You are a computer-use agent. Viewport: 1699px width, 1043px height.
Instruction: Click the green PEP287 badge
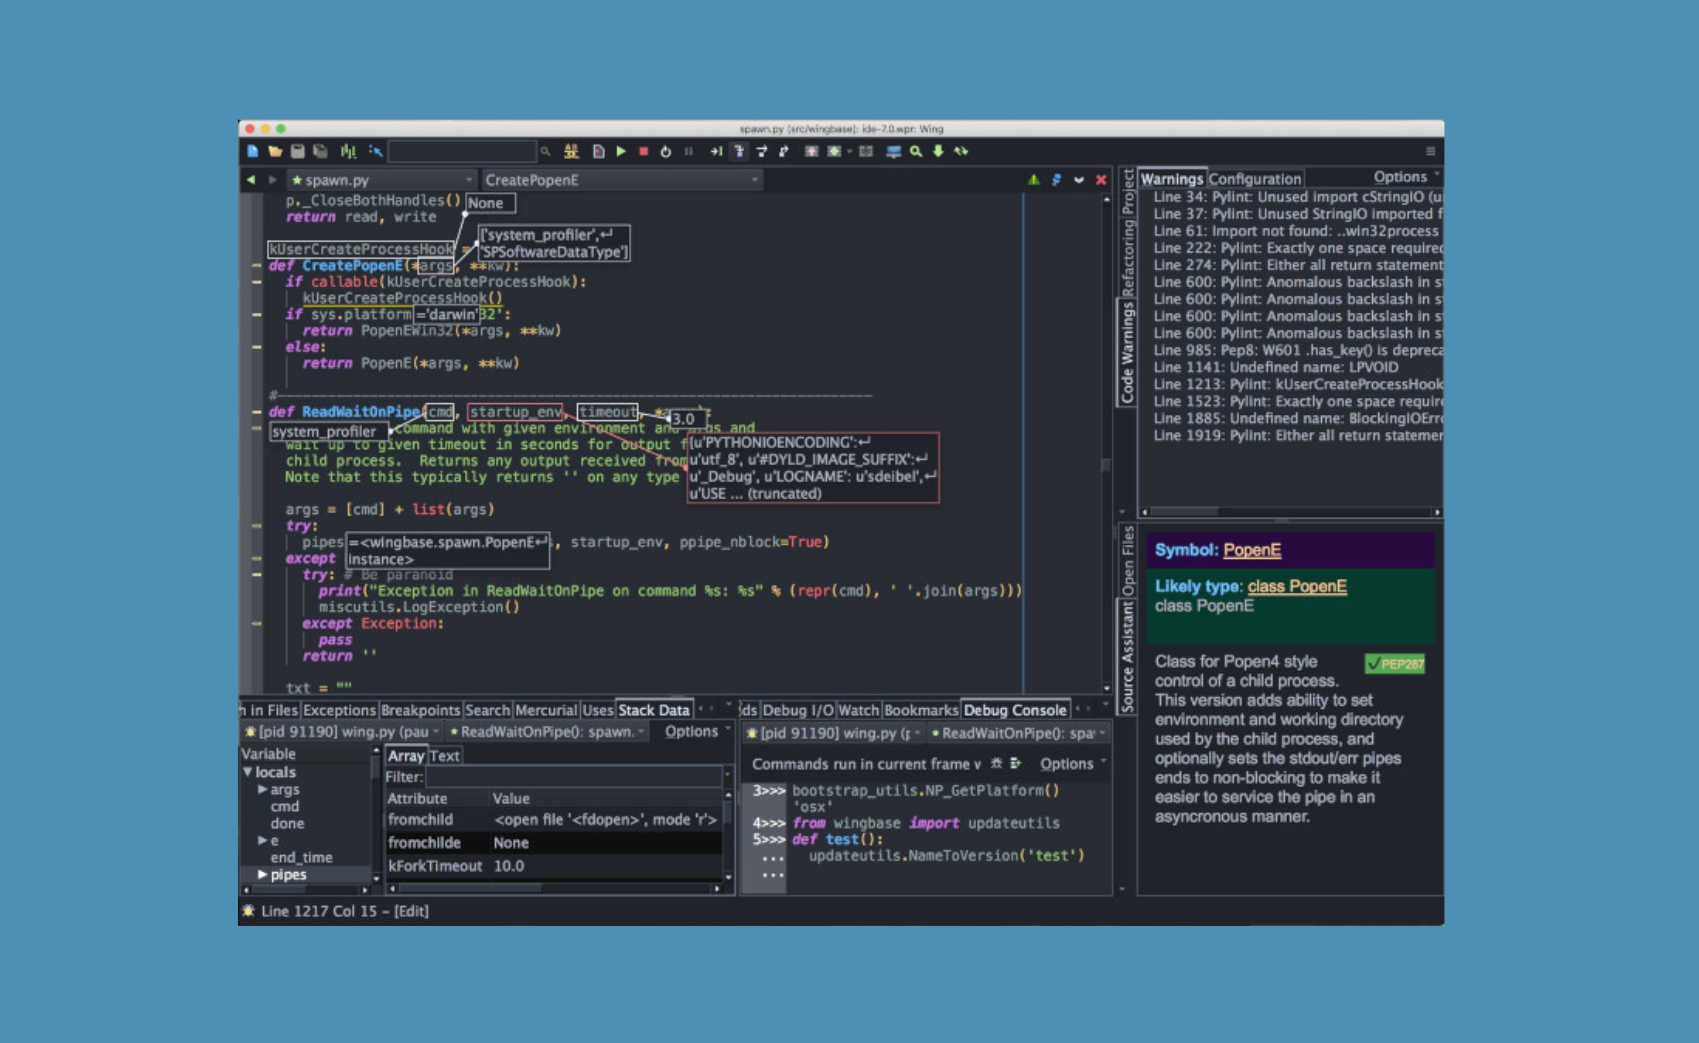pyautogui.click(x=1395, y=664)
